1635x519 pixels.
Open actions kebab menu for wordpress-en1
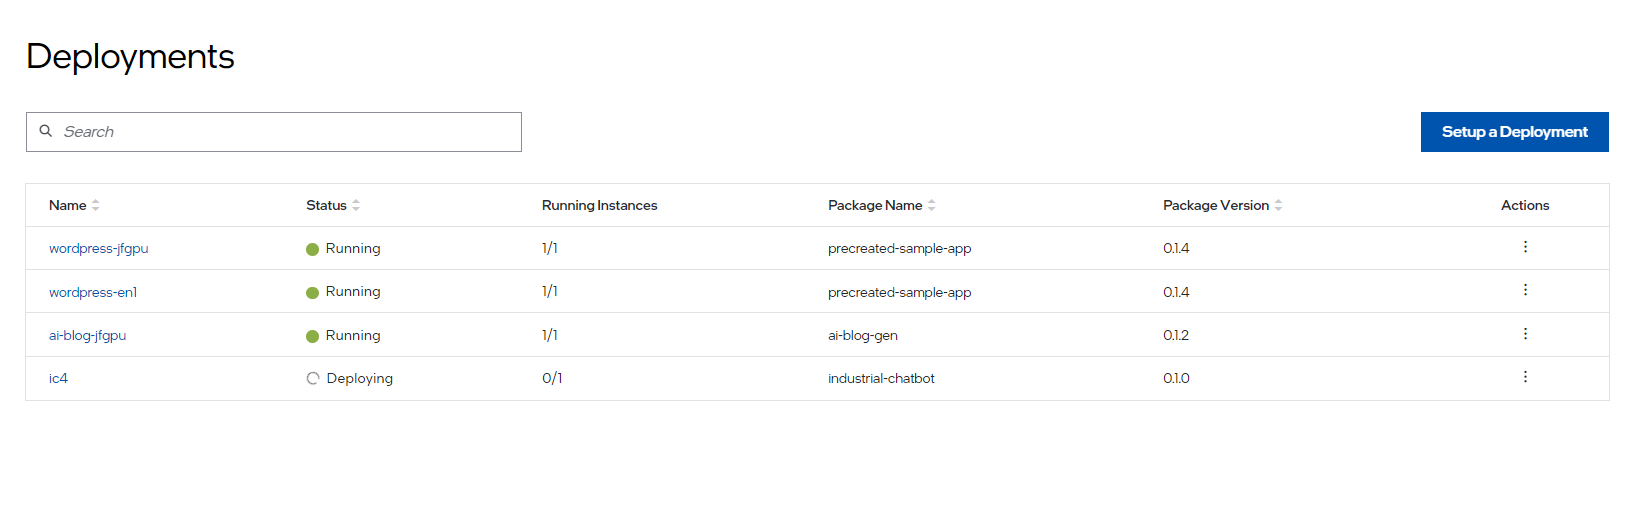point(1525,290)
